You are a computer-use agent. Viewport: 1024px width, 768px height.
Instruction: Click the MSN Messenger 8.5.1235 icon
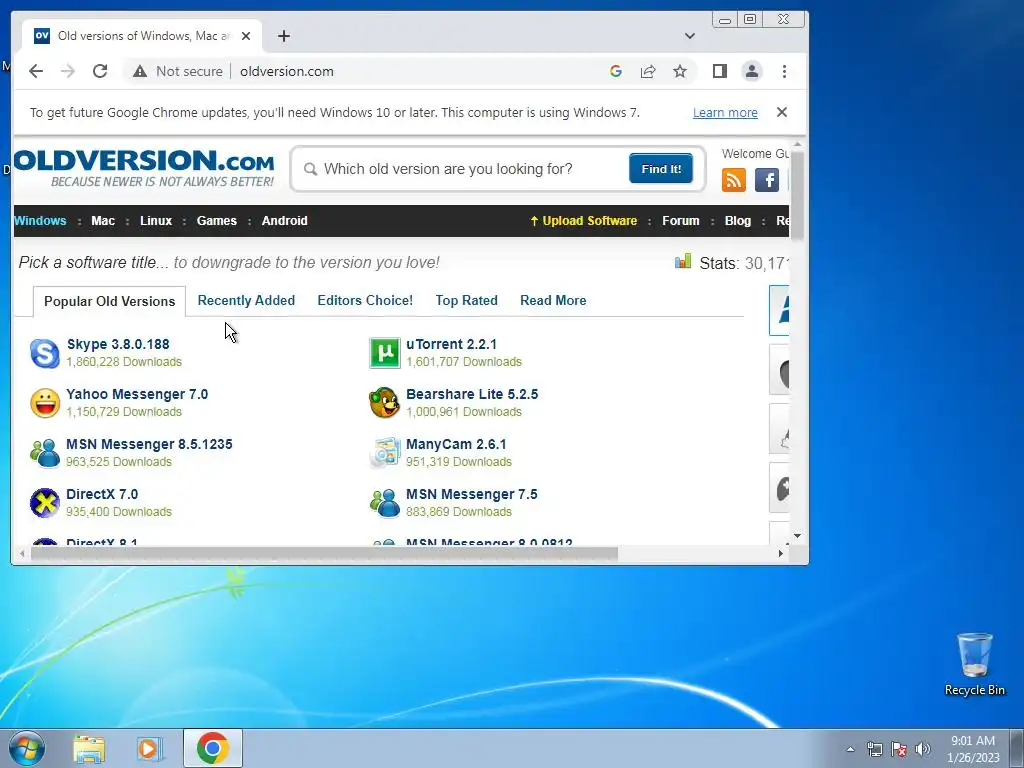(45, 453)
